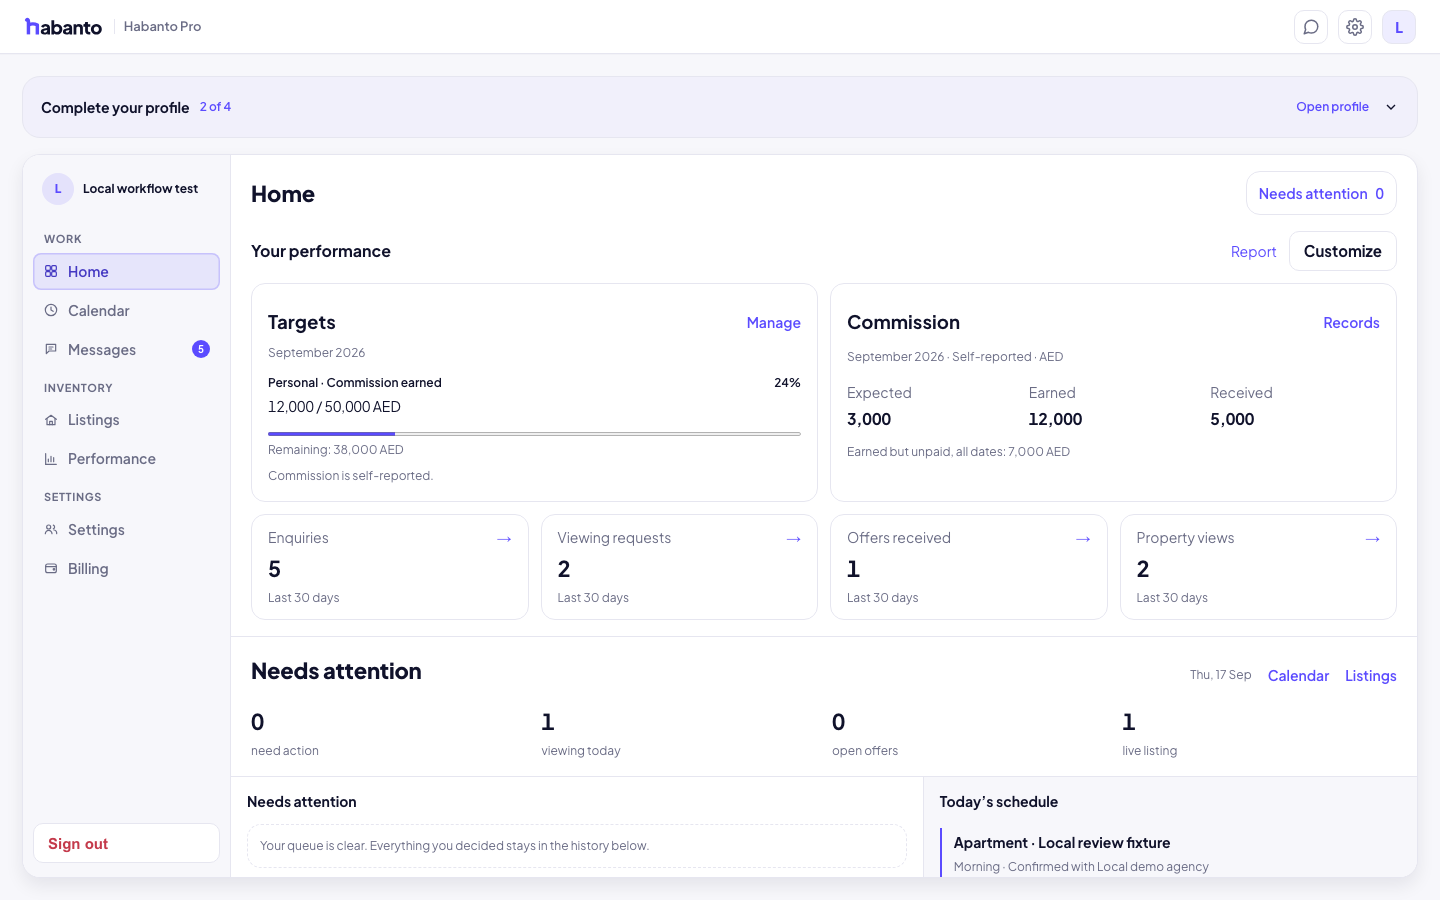The height and width of the screenshot is (900, 1440).
Task: Click the Billing card icon in sidebar
Action: click(51, 568)
